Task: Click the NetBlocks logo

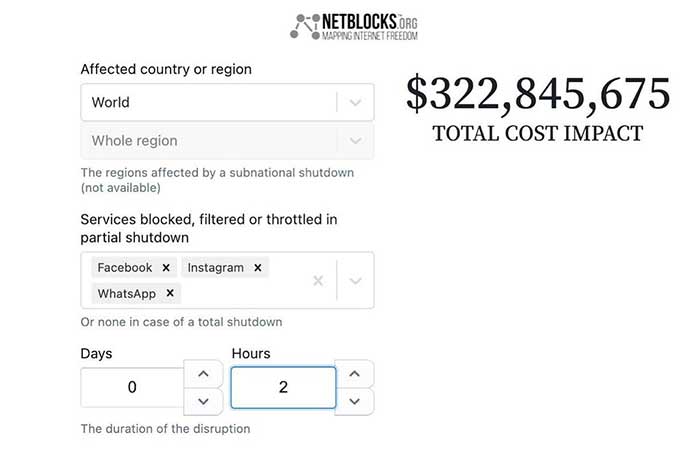Action: click(x=354, y=27)
